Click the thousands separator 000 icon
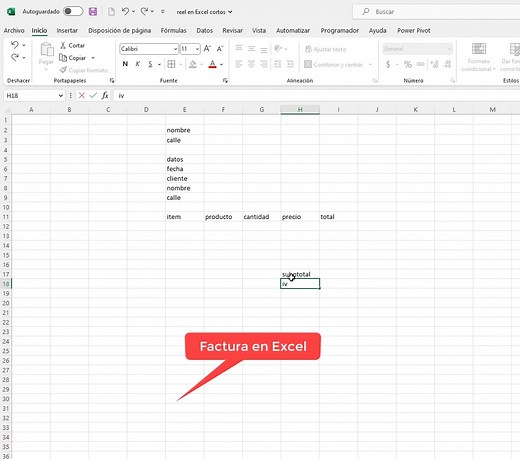Screen dimensions: 520x459 [x=421, y=64]
